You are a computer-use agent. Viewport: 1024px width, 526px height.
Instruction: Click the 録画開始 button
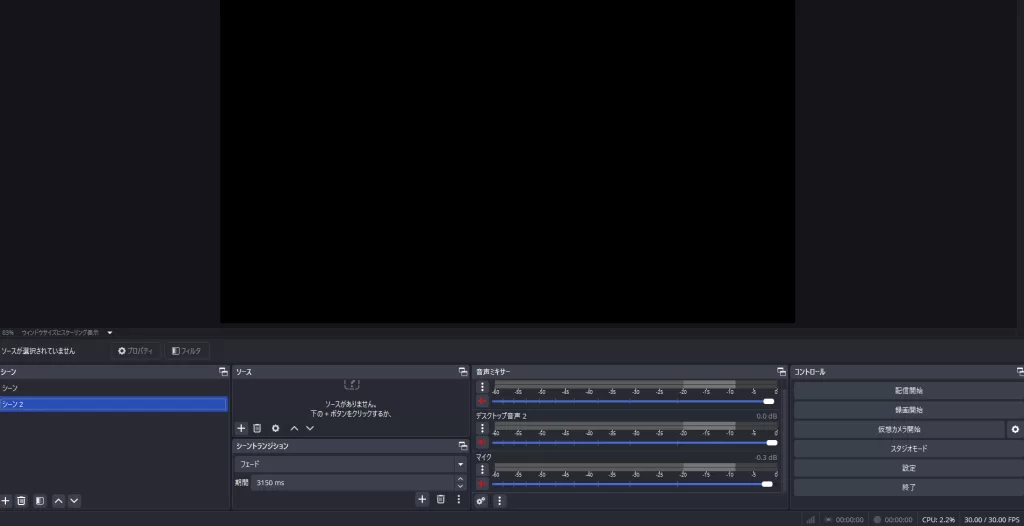tap(908, 410)
